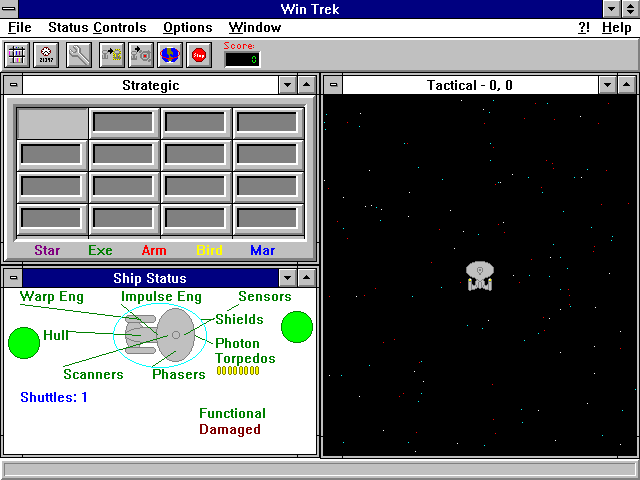Click the blue Mar legend label

pos(263,250)
